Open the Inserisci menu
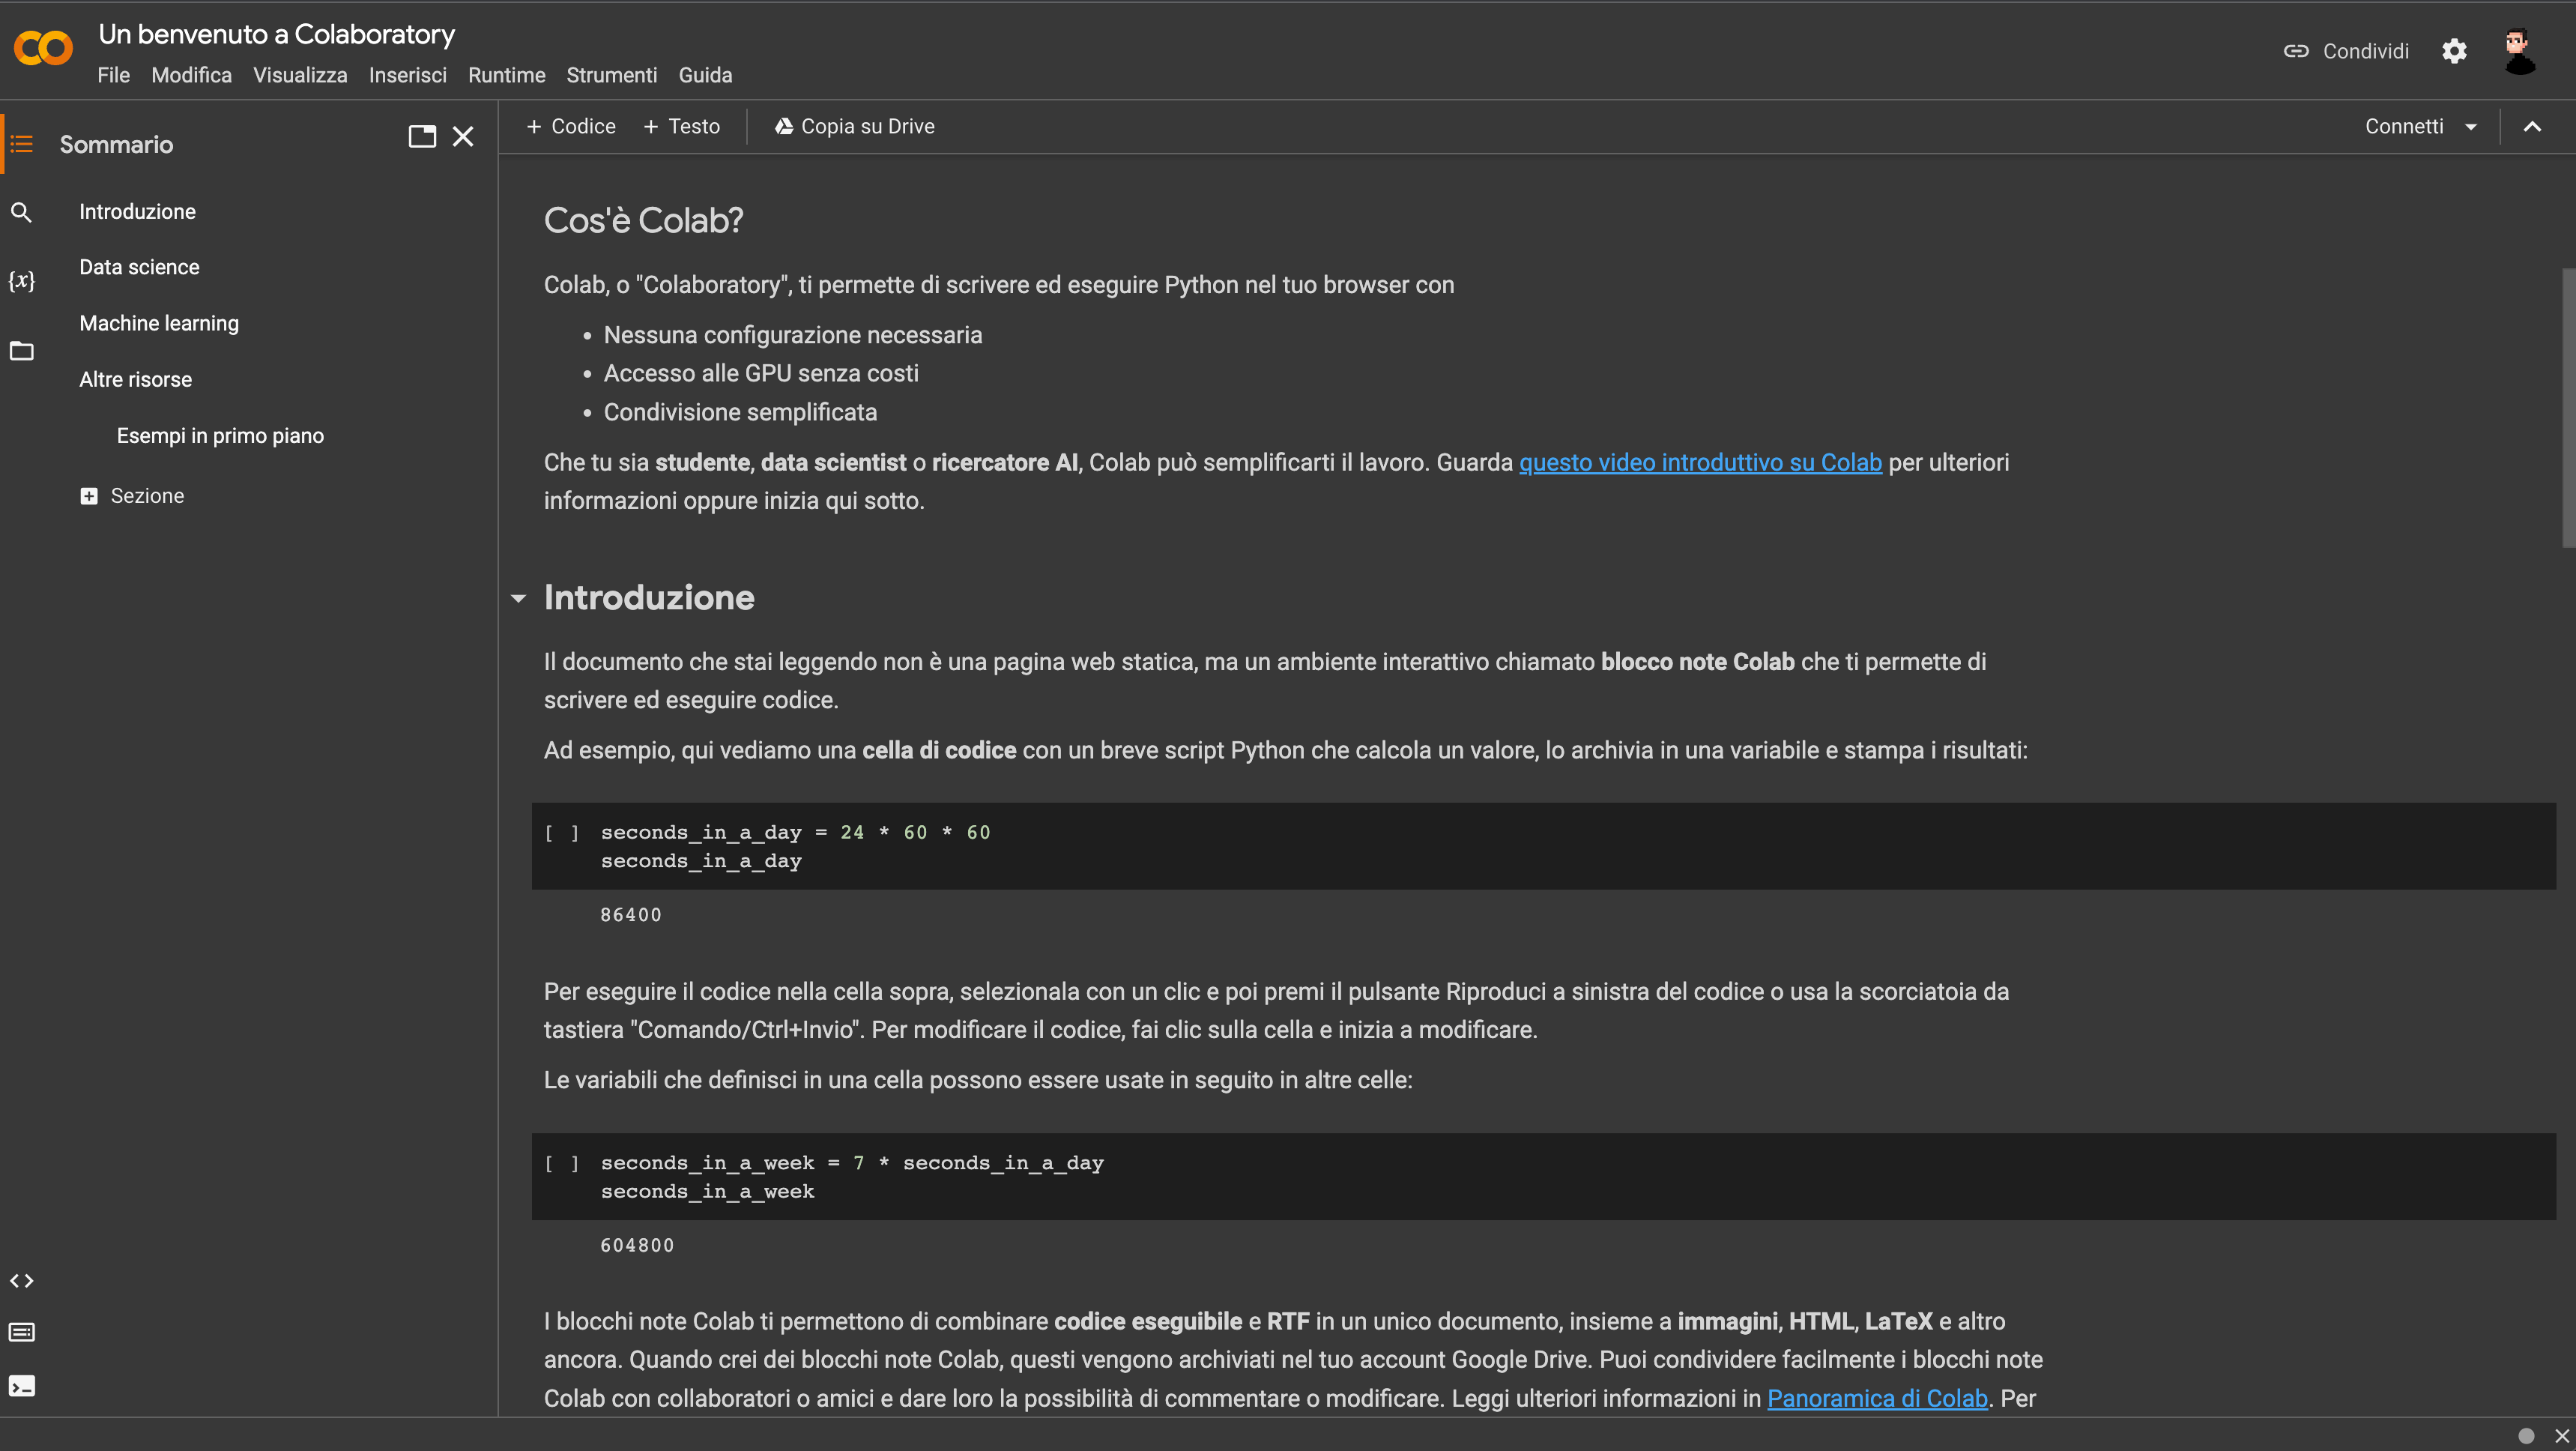This screenshot has height=1451, width=2576. [407, 76]
